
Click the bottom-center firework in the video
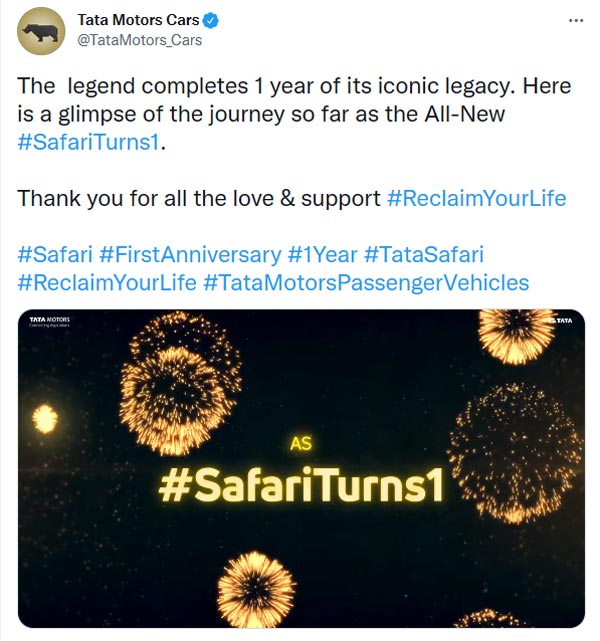click(x=257, y=588)
